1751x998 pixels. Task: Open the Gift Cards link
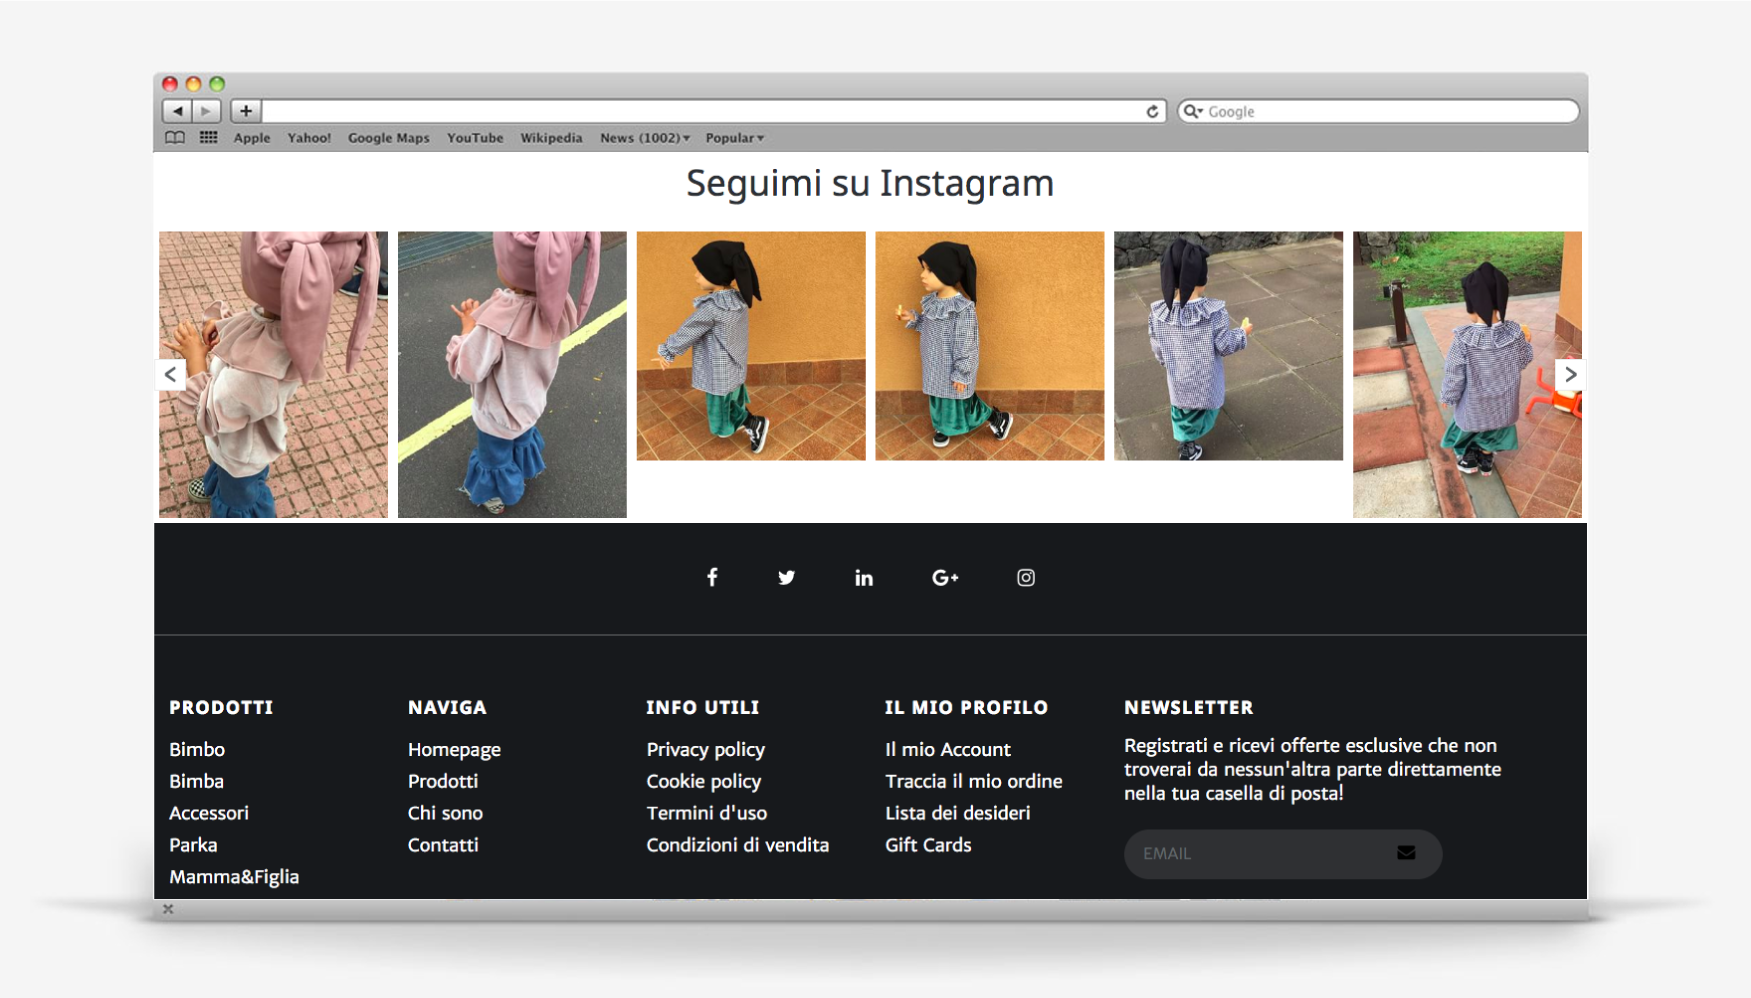[x=928, y=845]
